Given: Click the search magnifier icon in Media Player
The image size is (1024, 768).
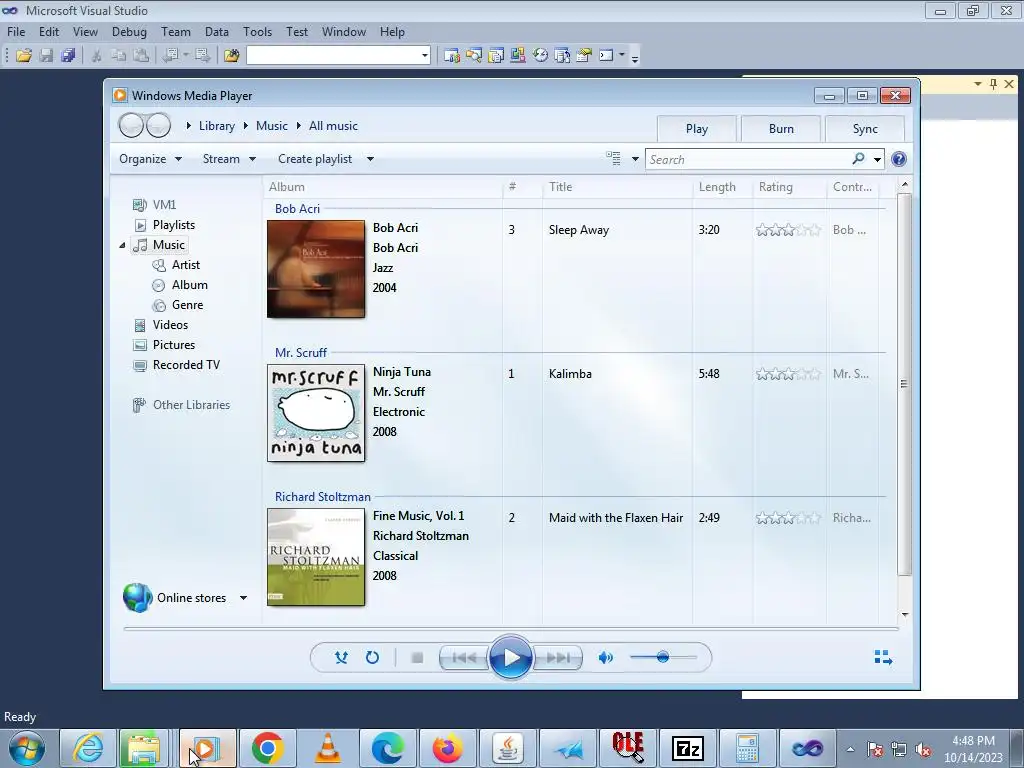Looking at the screenshot, I should pyautogui.click(x=858, y=159).
